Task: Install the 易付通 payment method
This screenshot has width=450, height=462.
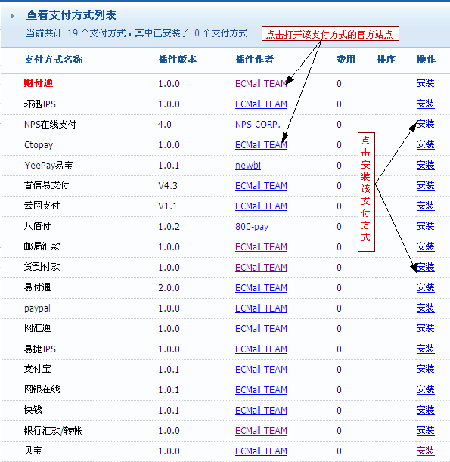Action: click(x=425, y=287)
